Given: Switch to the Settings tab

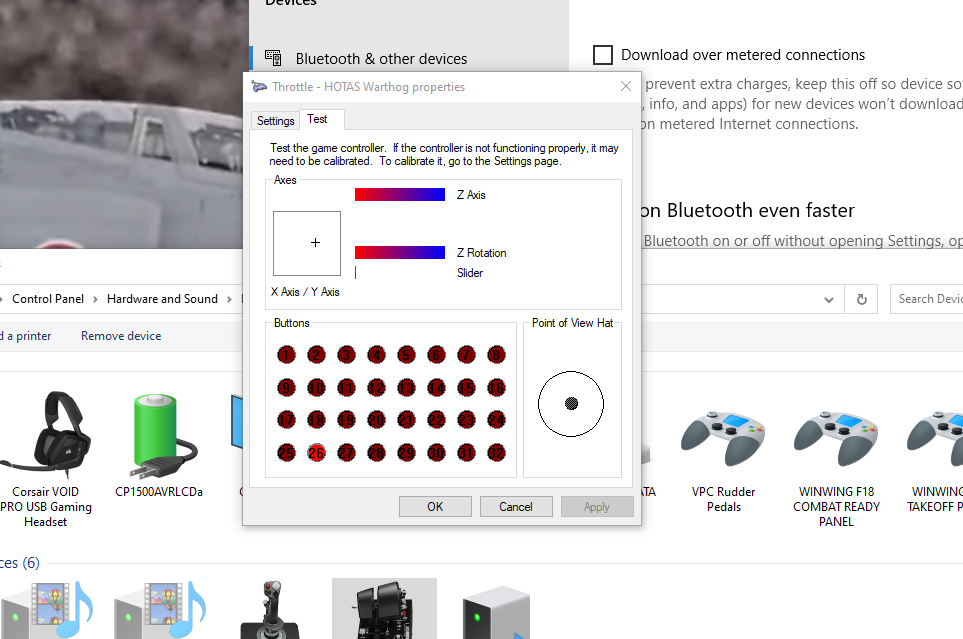Looking at the screenshot, I should point(276,120).
